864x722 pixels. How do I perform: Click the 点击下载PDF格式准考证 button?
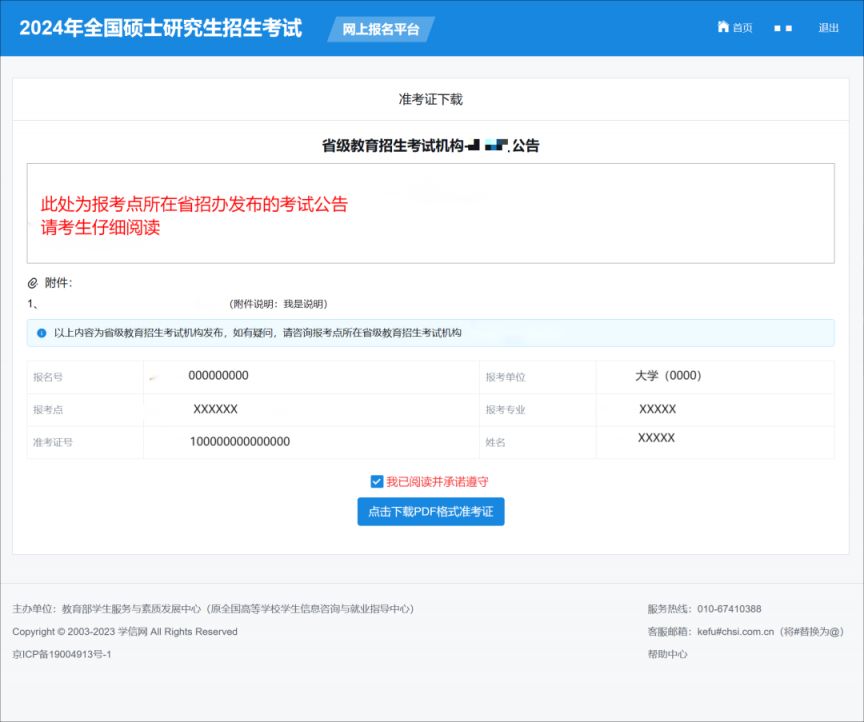pos(431,511)
